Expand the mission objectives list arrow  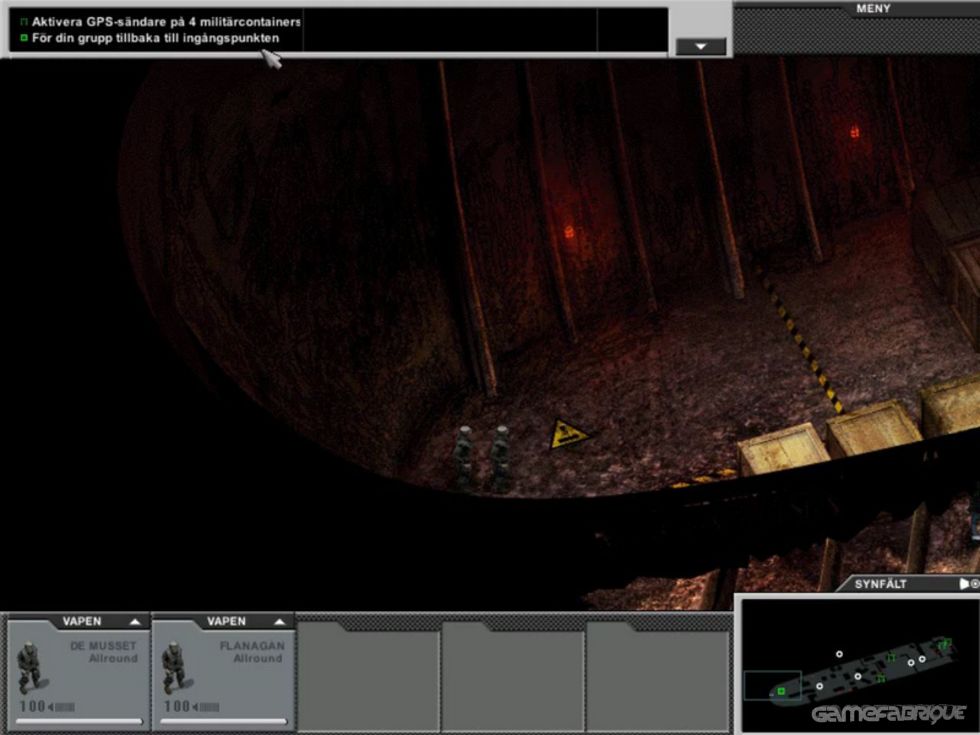[701, 46]
